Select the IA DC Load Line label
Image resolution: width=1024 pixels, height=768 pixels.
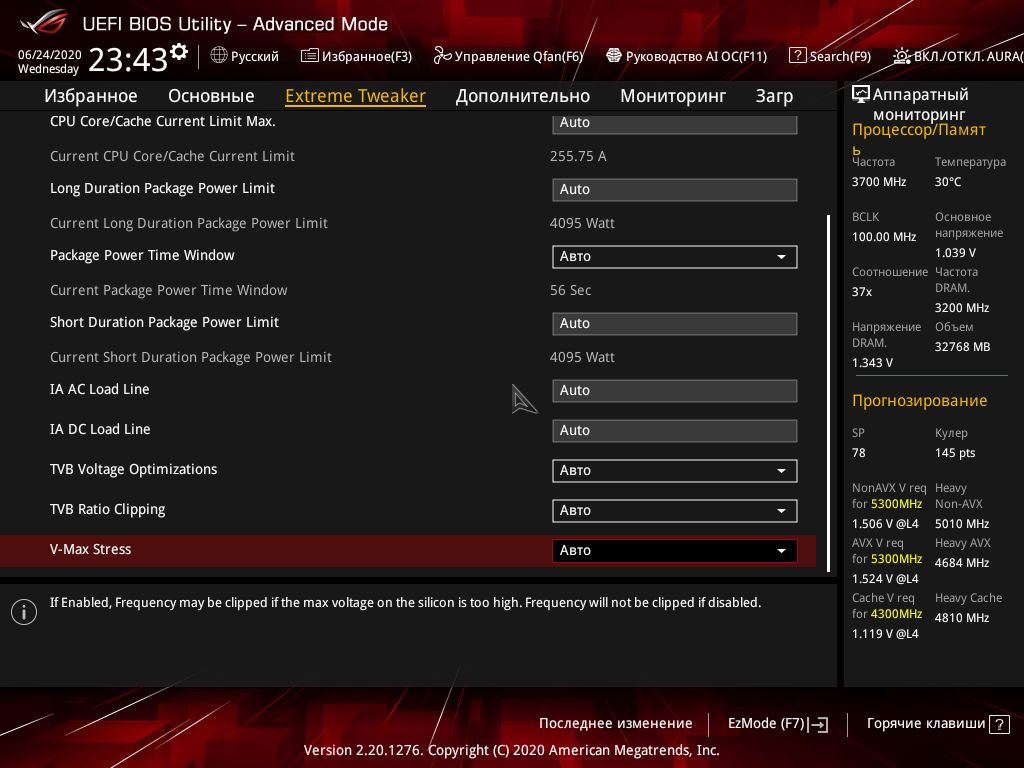pyautogui.click(x=100, y=429)
